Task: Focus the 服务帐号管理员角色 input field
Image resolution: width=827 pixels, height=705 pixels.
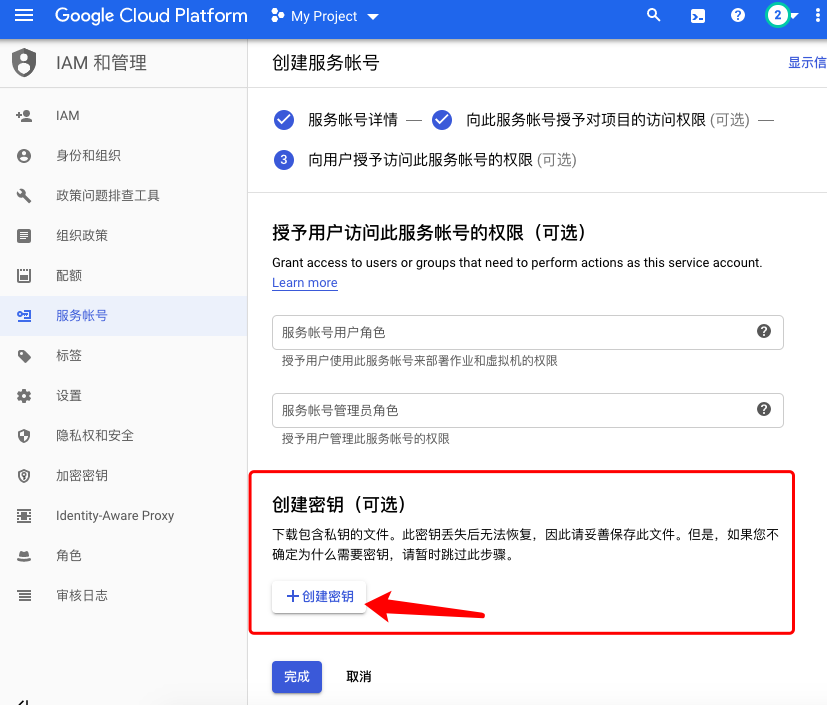Action: click(527, 410)
